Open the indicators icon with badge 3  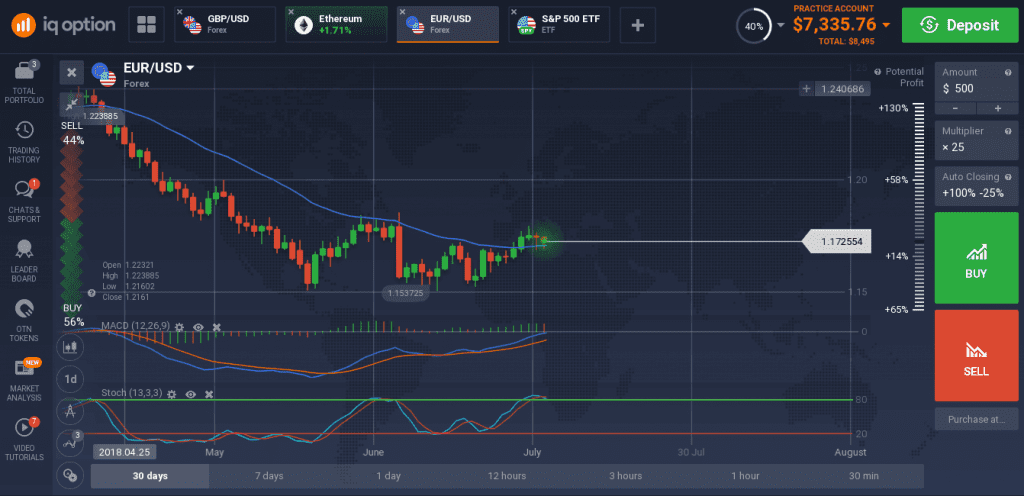click(71, 443)
